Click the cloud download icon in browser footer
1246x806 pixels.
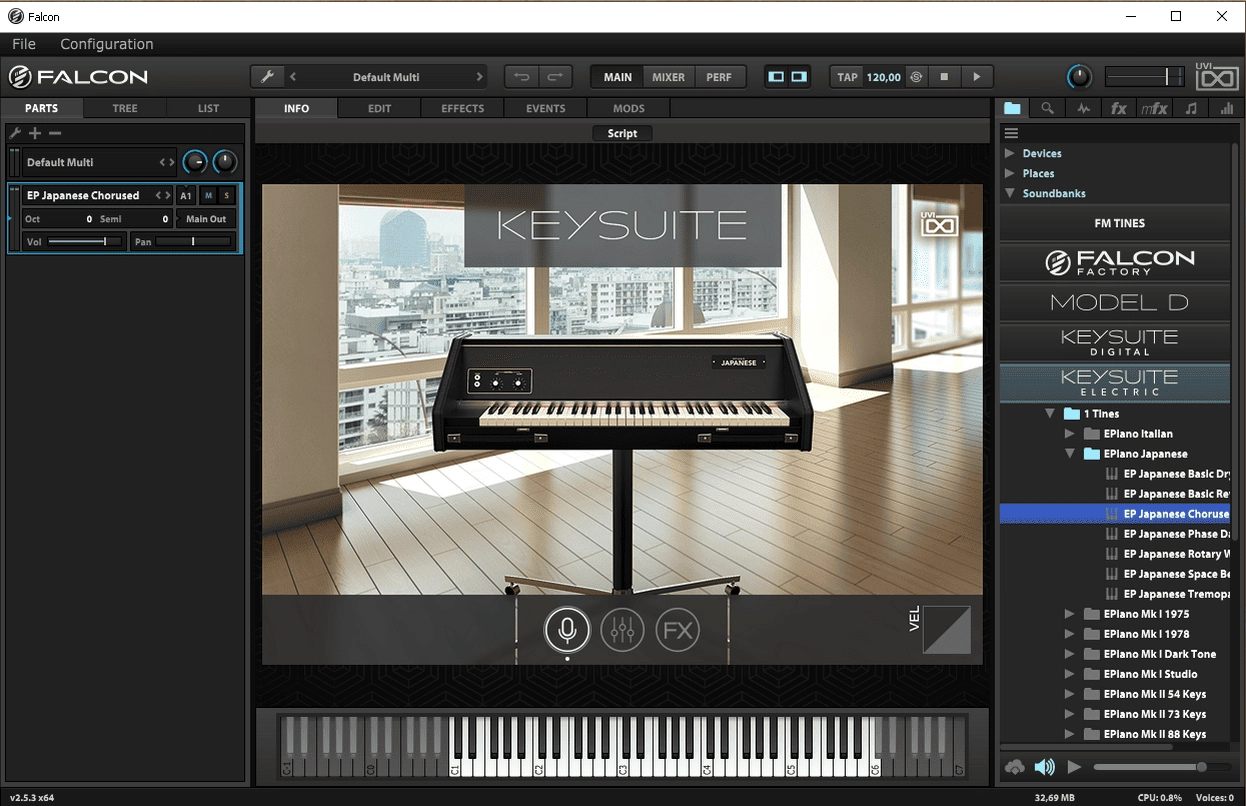pyautogui.click(x=1015, y=767)
